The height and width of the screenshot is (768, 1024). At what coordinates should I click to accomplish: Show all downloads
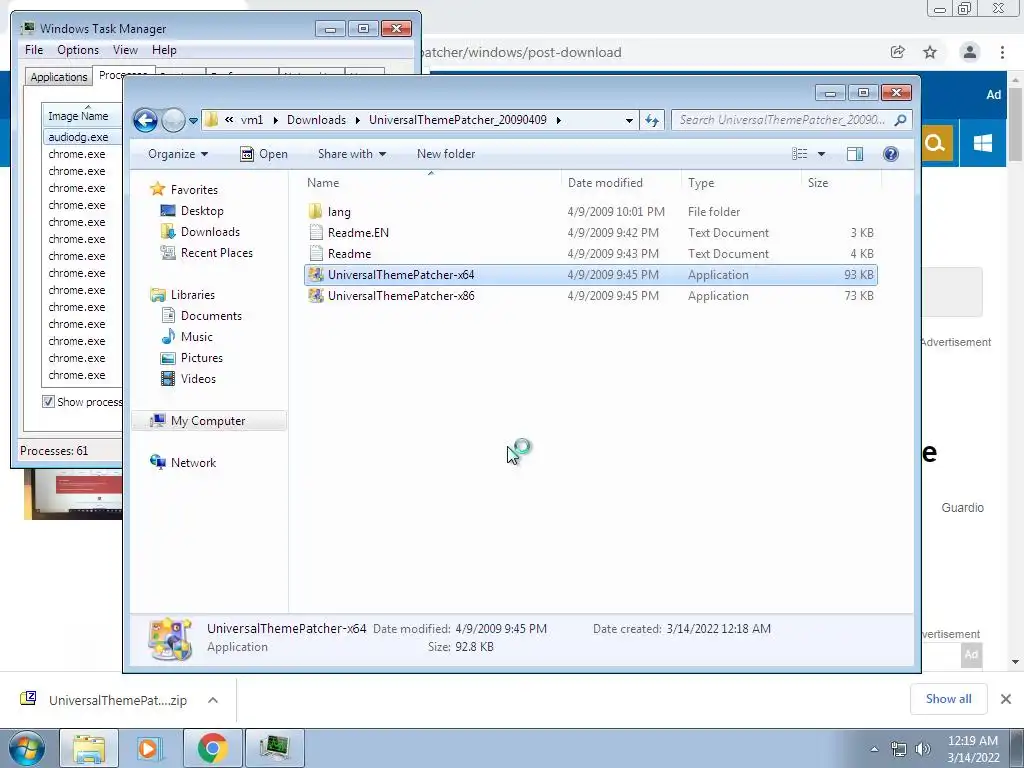(x=948, y=699)
